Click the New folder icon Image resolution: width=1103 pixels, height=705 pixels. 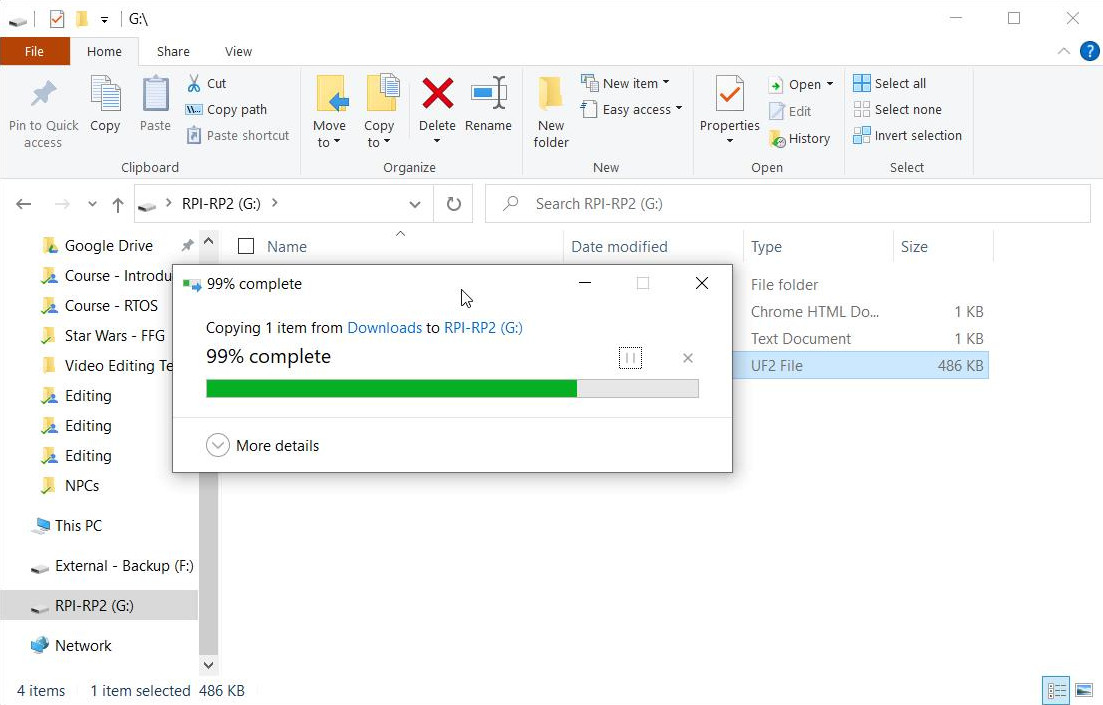click(x=551, y=95)
